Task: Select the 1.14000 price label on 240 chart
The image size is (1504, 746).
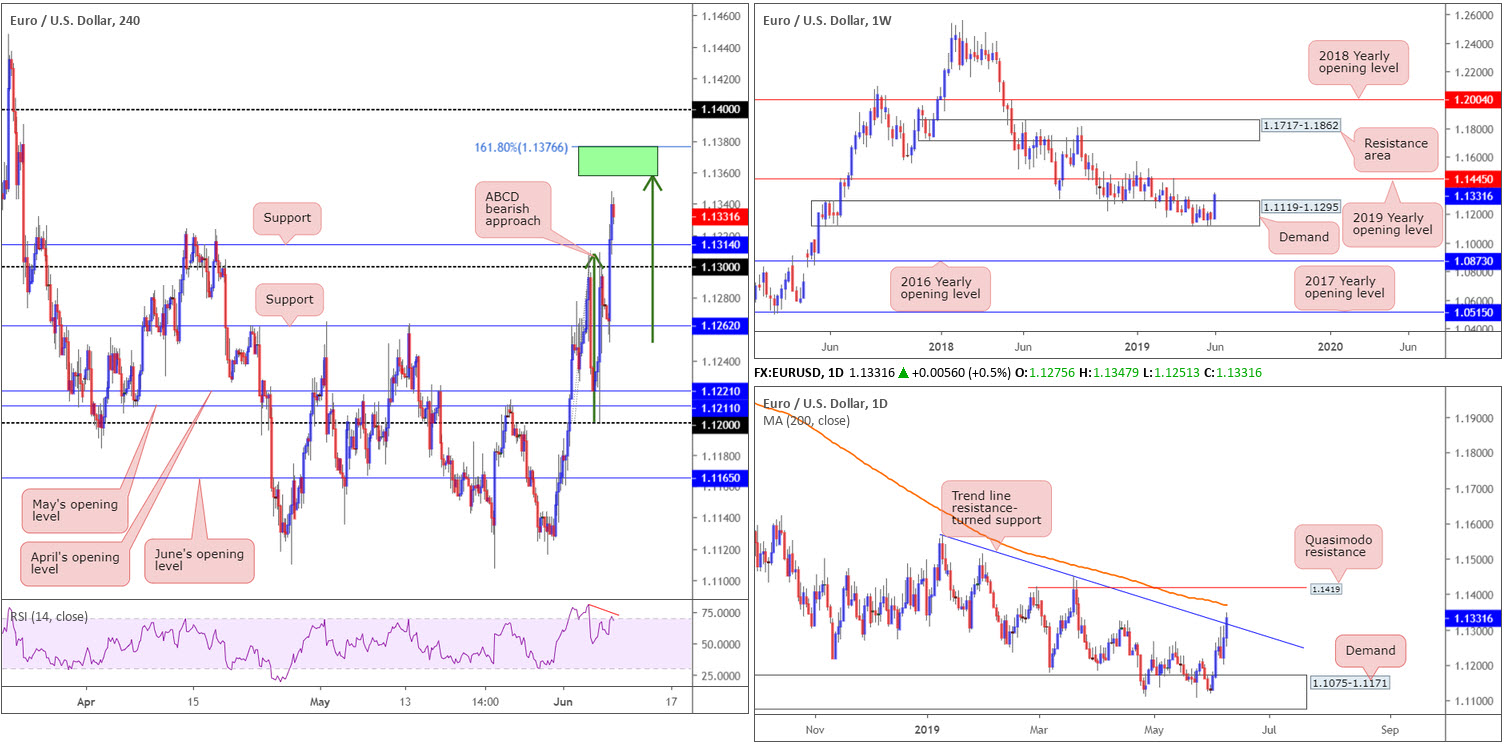Action: [x=721, y=110]
